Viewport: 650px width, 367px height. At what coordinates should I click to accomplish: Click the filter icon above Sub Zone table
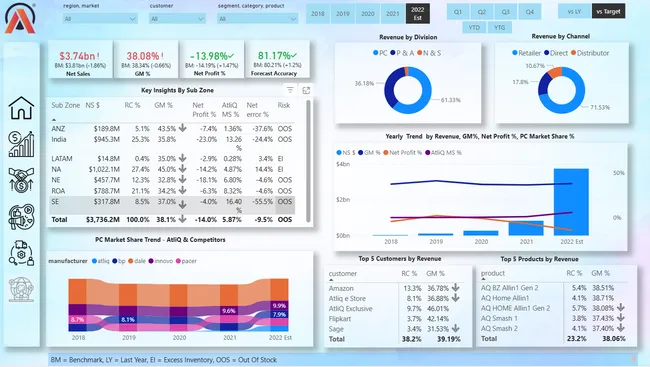(290, 90)
